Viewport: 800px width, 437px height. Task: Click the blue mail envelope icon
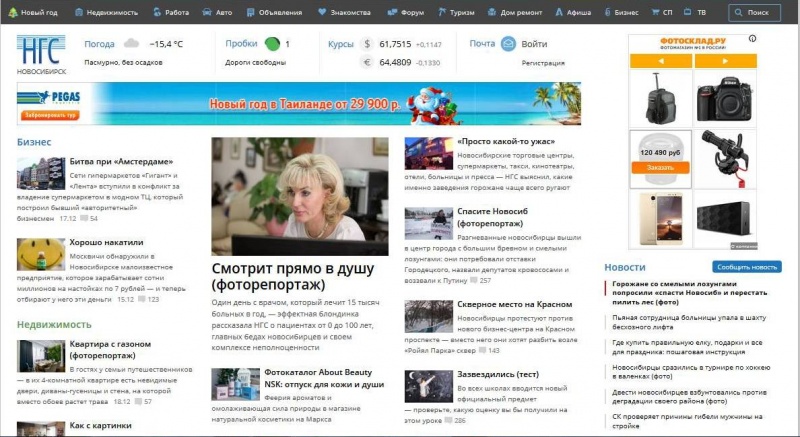(x=508, y=44)
